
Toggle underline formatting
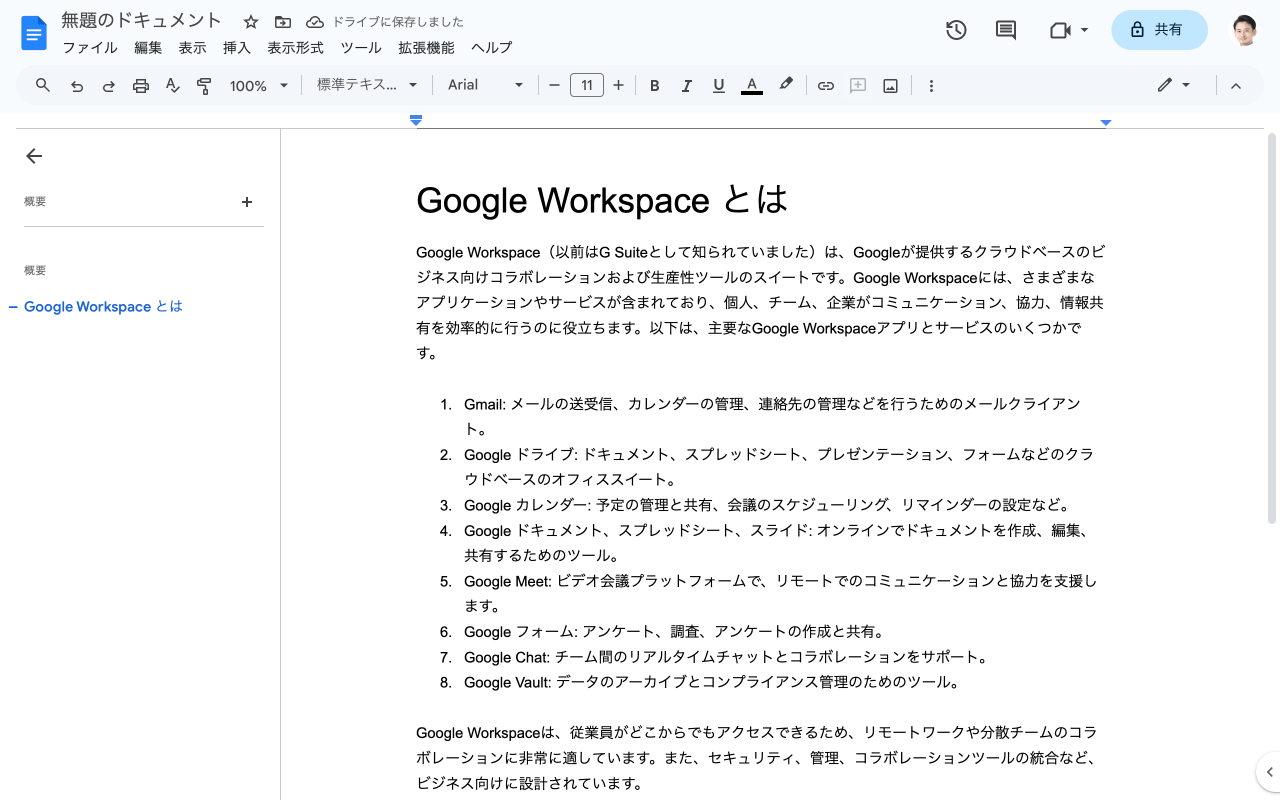(x=719, y=86)
